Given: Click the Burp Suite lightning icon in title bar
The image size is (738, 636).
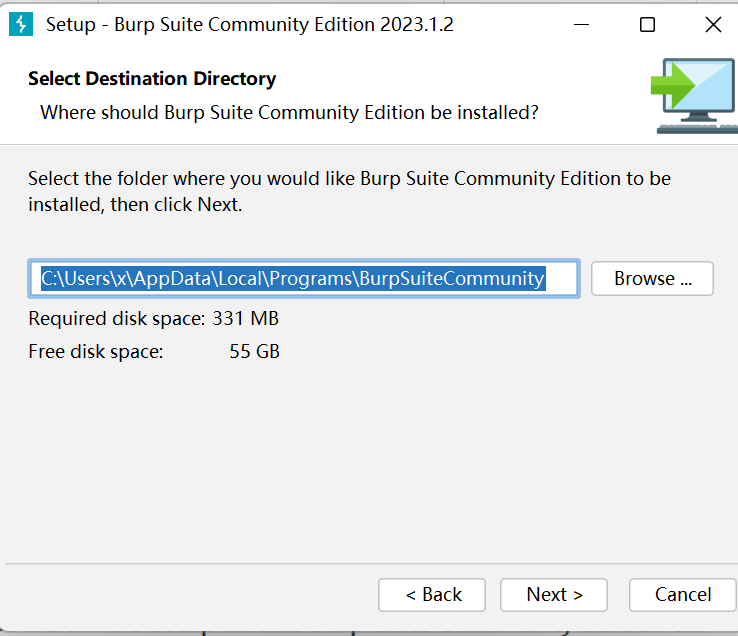Looking at the screenshot, I should pyautogui.click(x=21, y=24).
